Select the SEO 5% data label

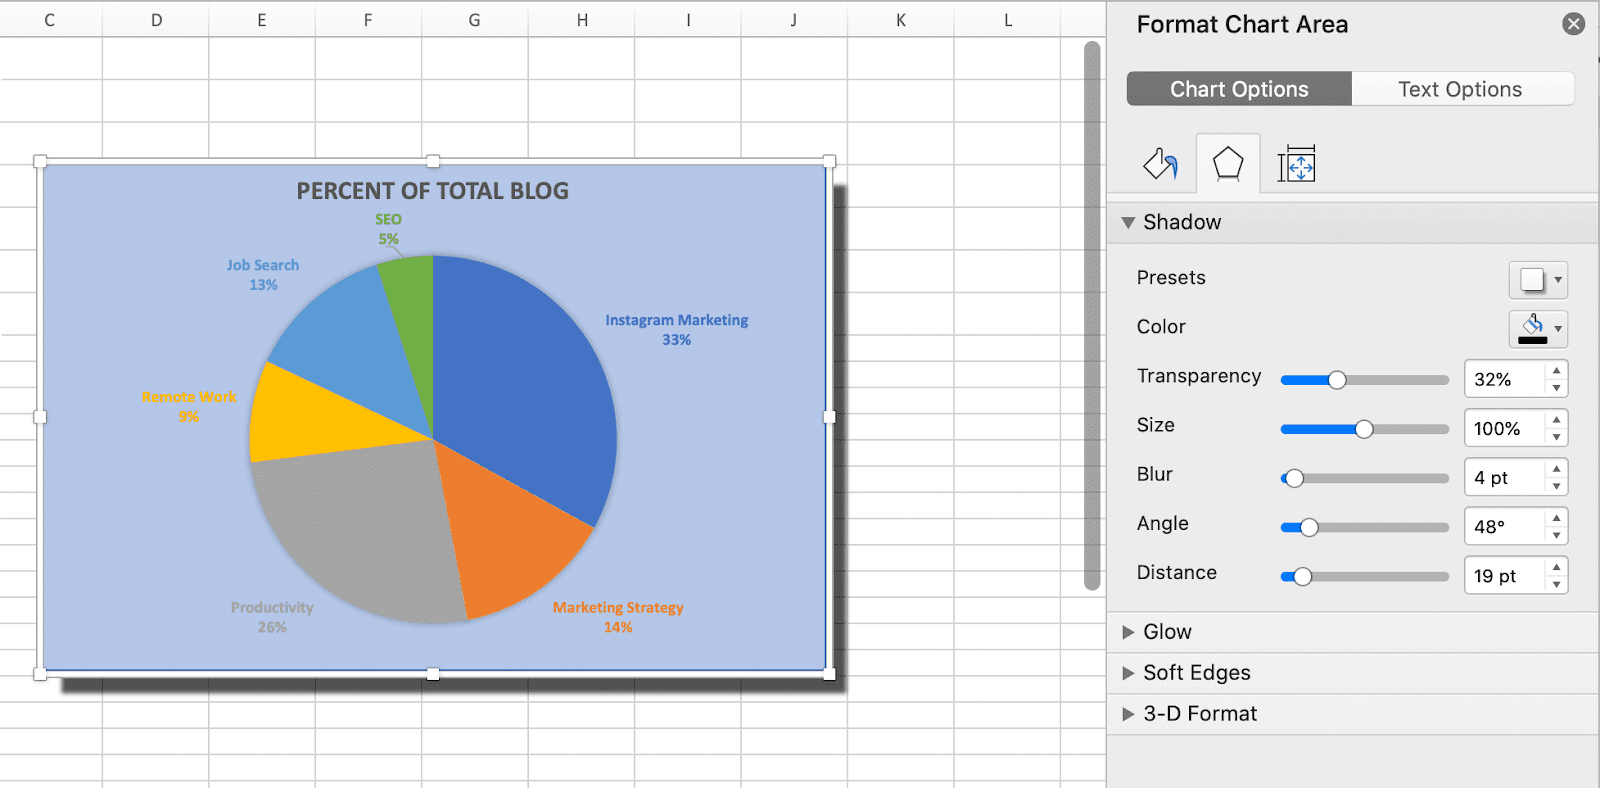[x=388, y=229]
